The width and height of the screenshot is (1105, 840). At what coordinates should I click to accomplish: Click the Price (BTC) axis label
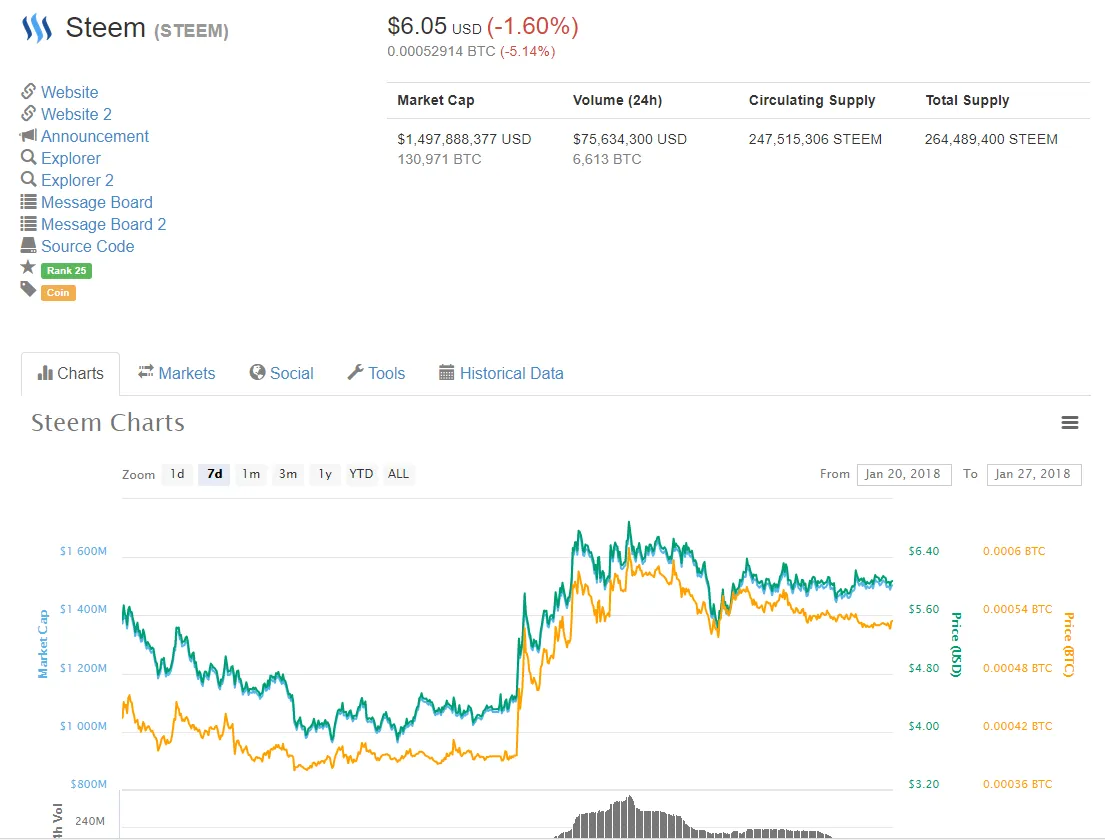(x=1068, y=644)
